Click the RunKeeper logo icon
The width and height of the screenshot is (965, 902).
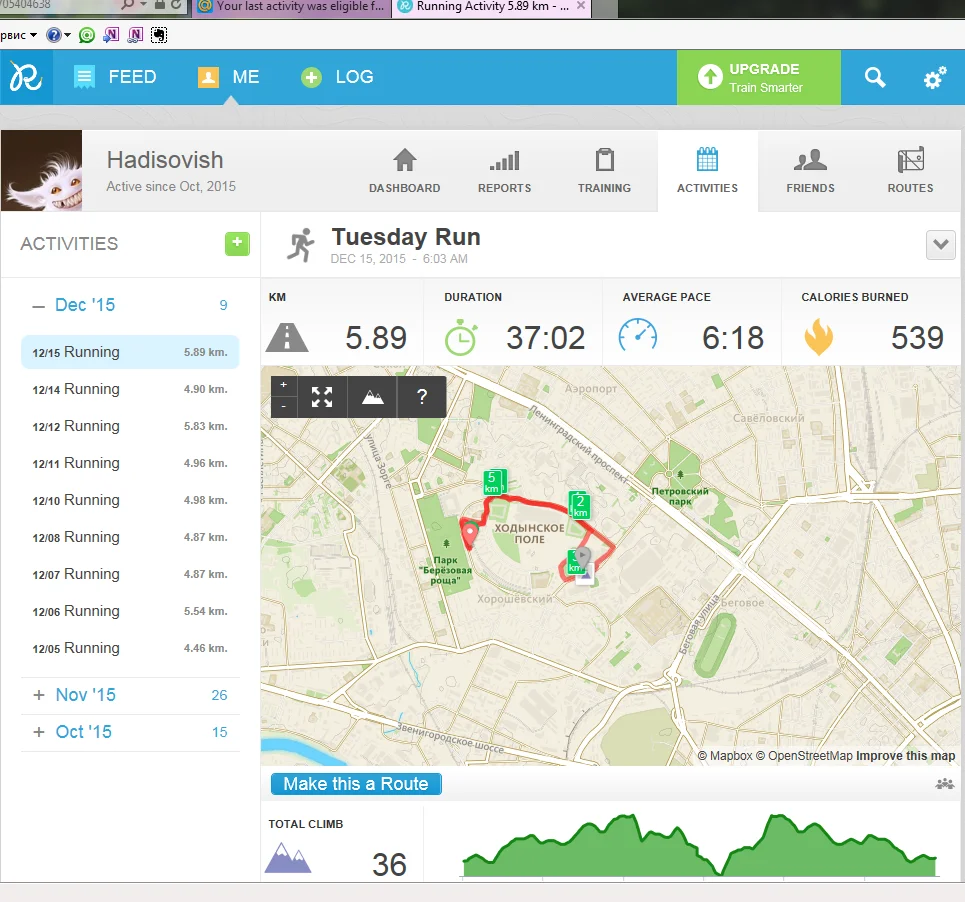tap(26, 78)
